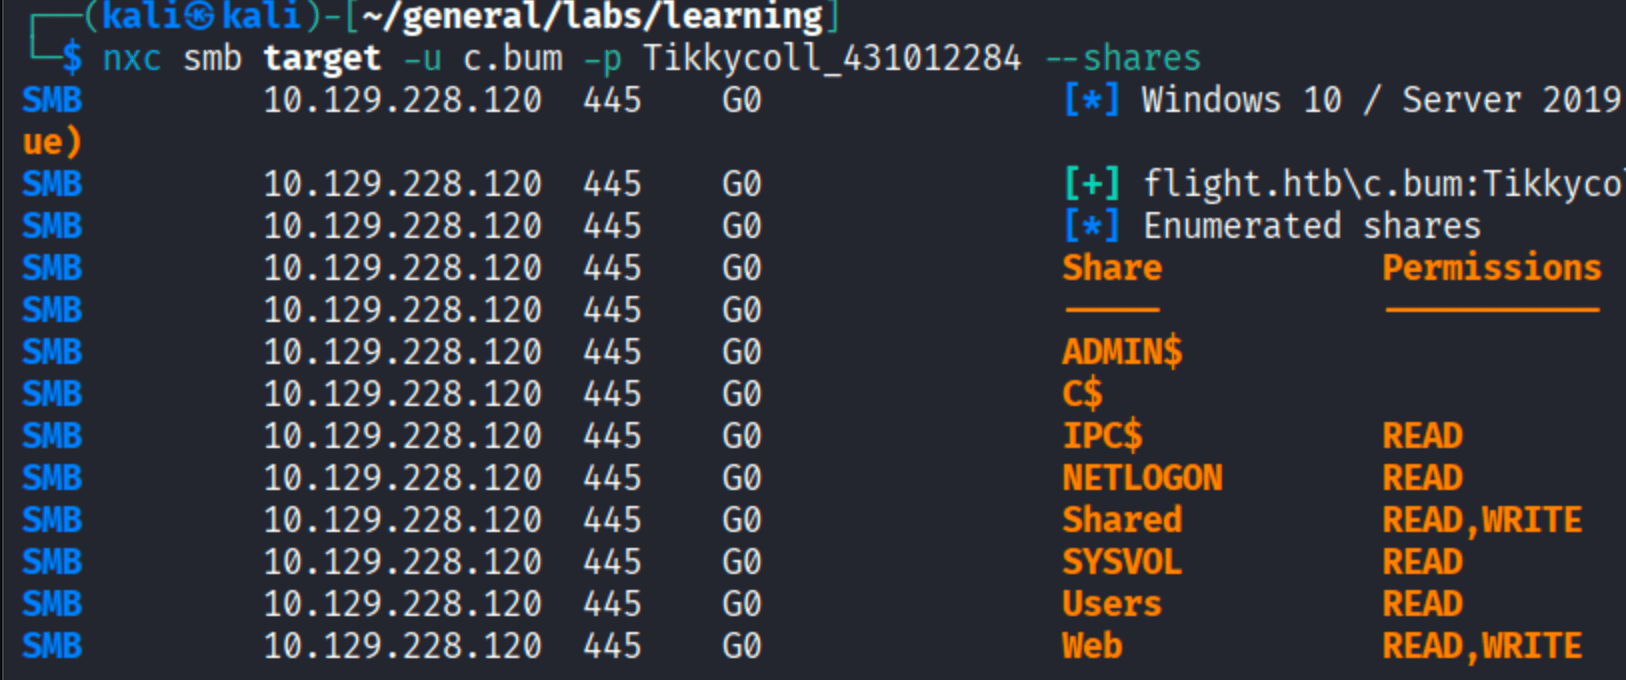1626x680 pixels.
Task: Click the [+] success marker
Action: pos(1092,184)
